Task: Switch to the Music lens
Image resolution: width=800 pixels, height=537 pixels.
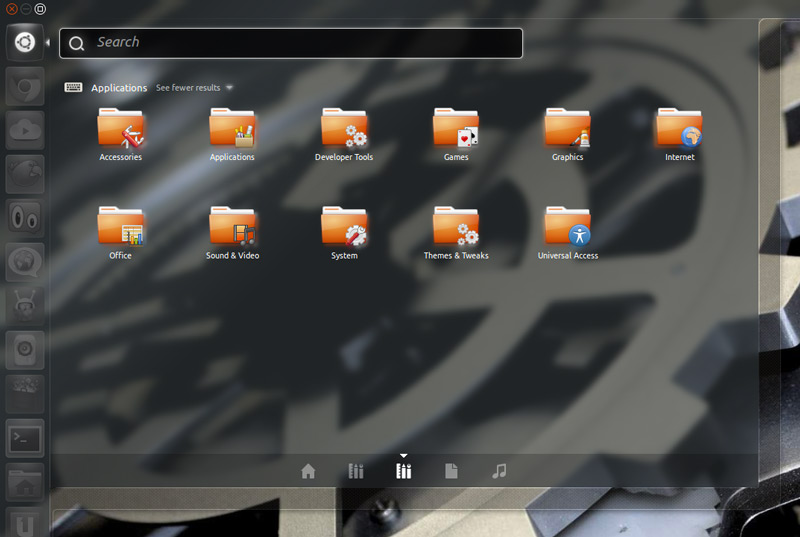Action: click(x=499, y=471)
